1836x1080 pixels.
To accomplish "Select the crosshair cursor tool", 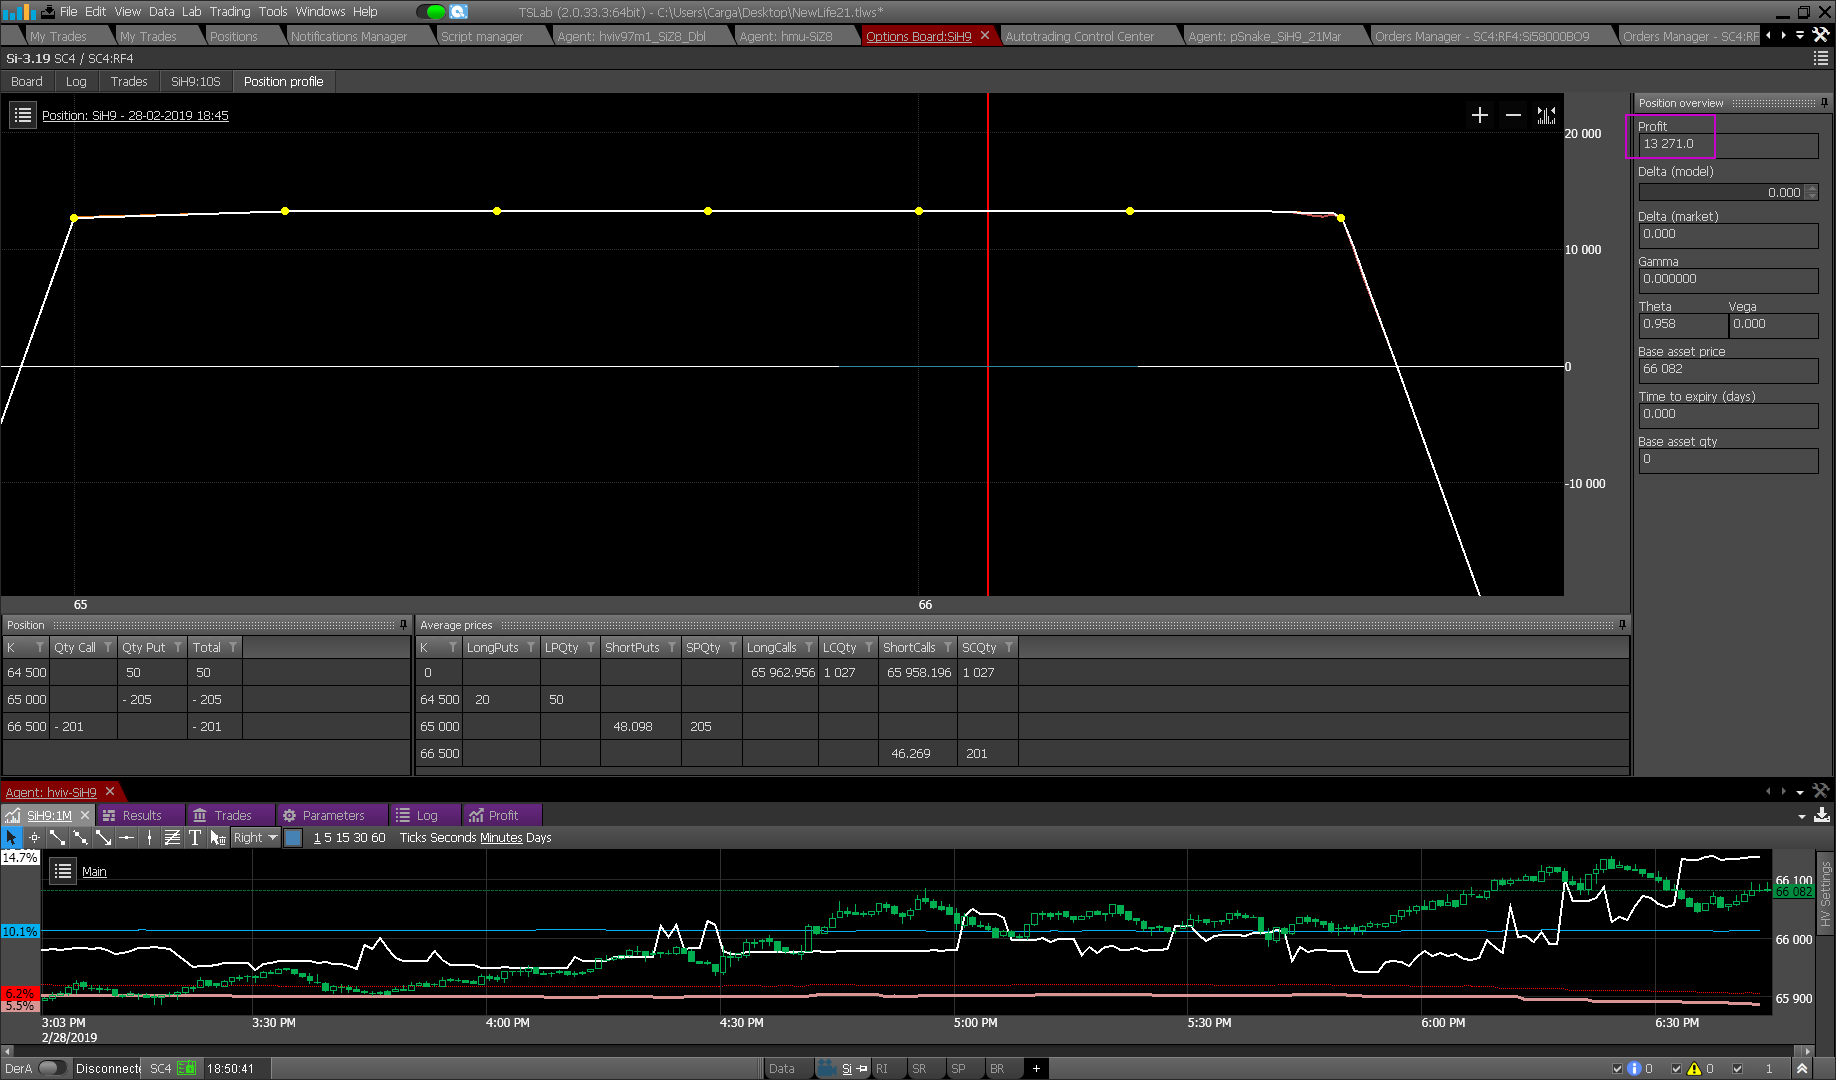I will coord(34,838).
